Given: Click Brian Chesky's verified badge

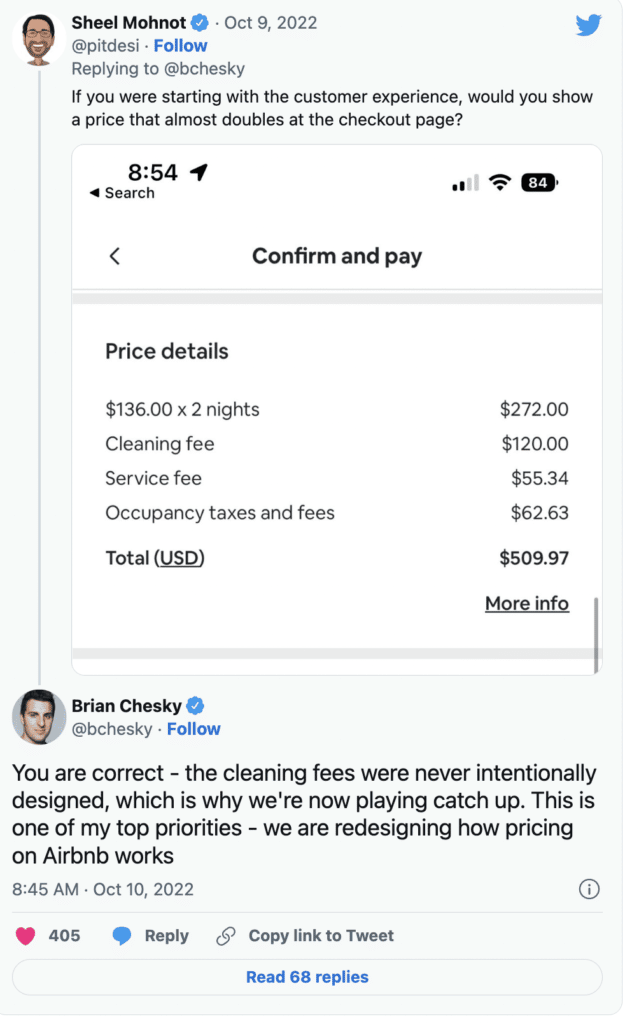Looking at the screenshot, I should (197, 705).
